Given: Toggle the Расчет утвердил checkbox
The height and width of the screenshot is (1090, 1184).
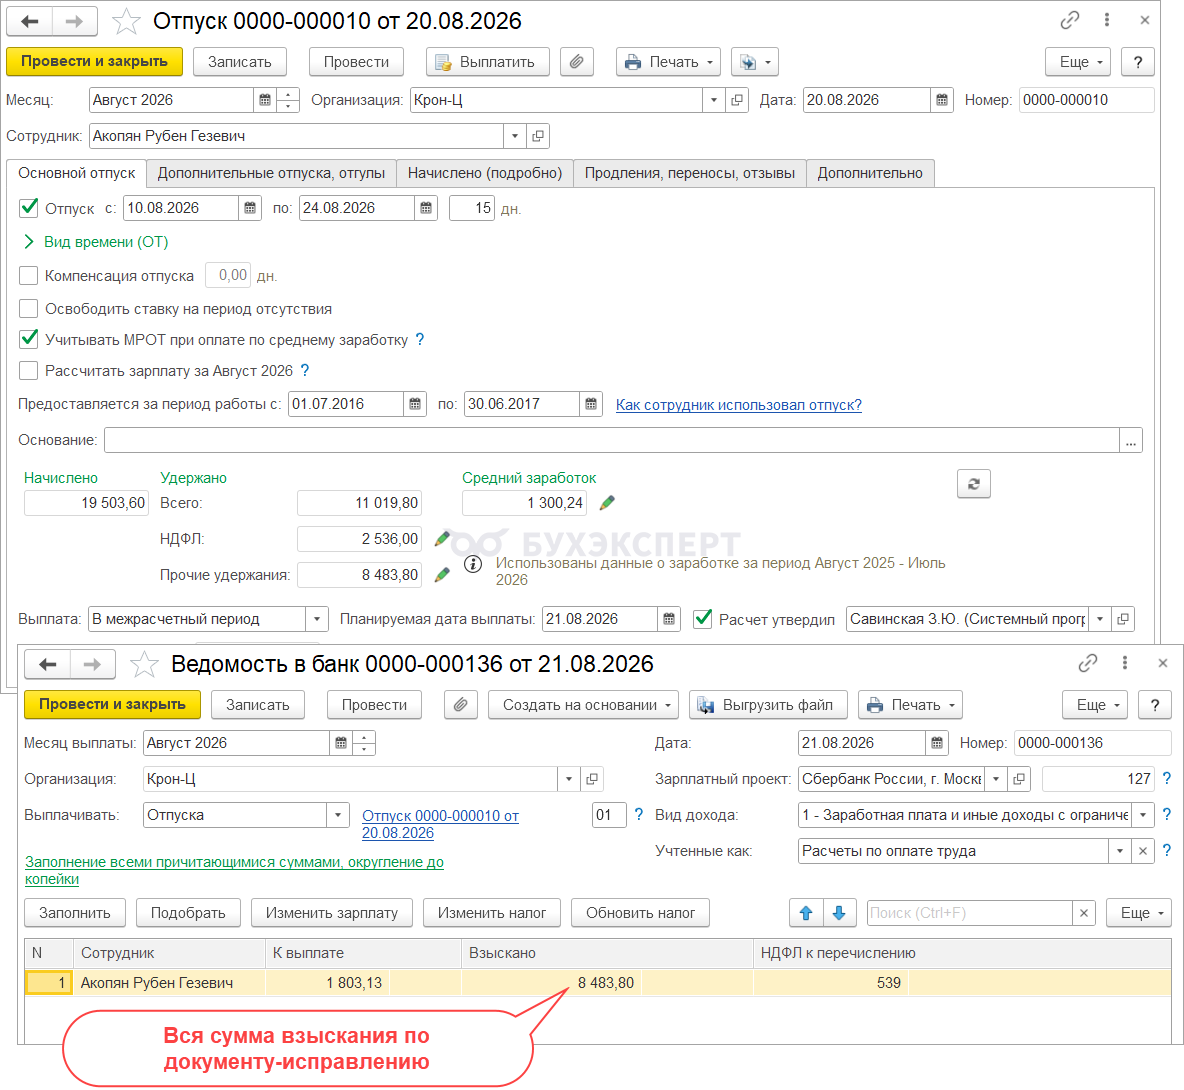Looking at the screenshot, I should (702, 619).
